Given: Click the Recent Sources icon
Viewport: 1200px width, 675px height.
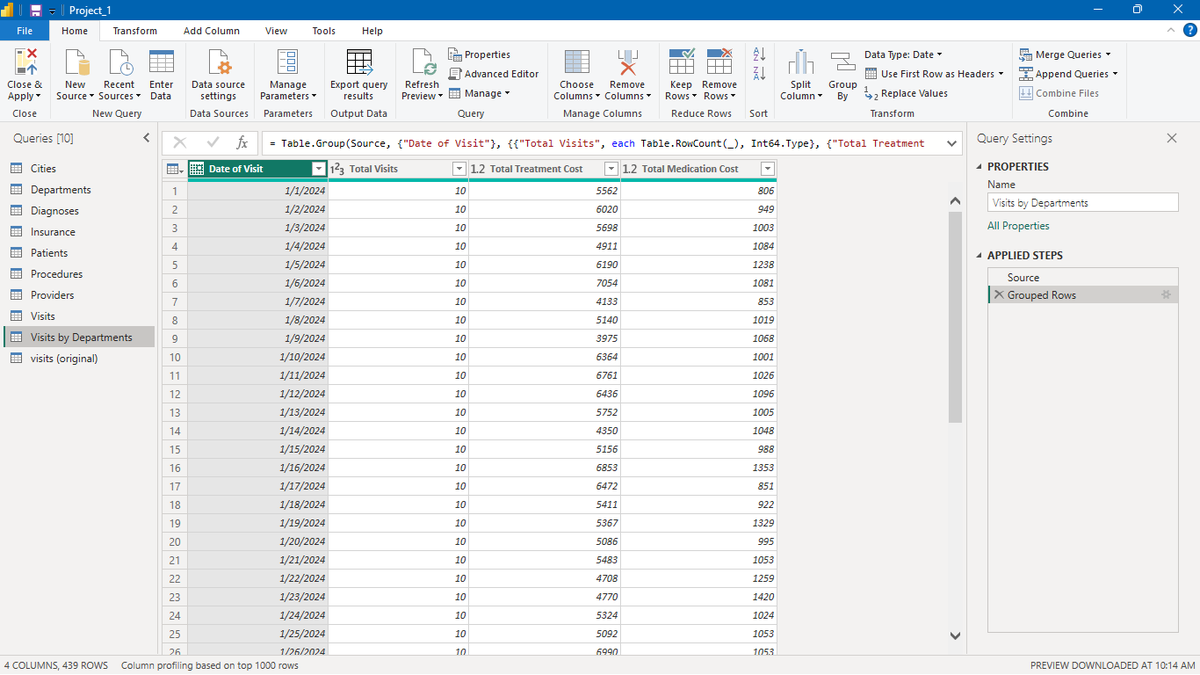Looking at the screenshot, I should coord(119,62).
